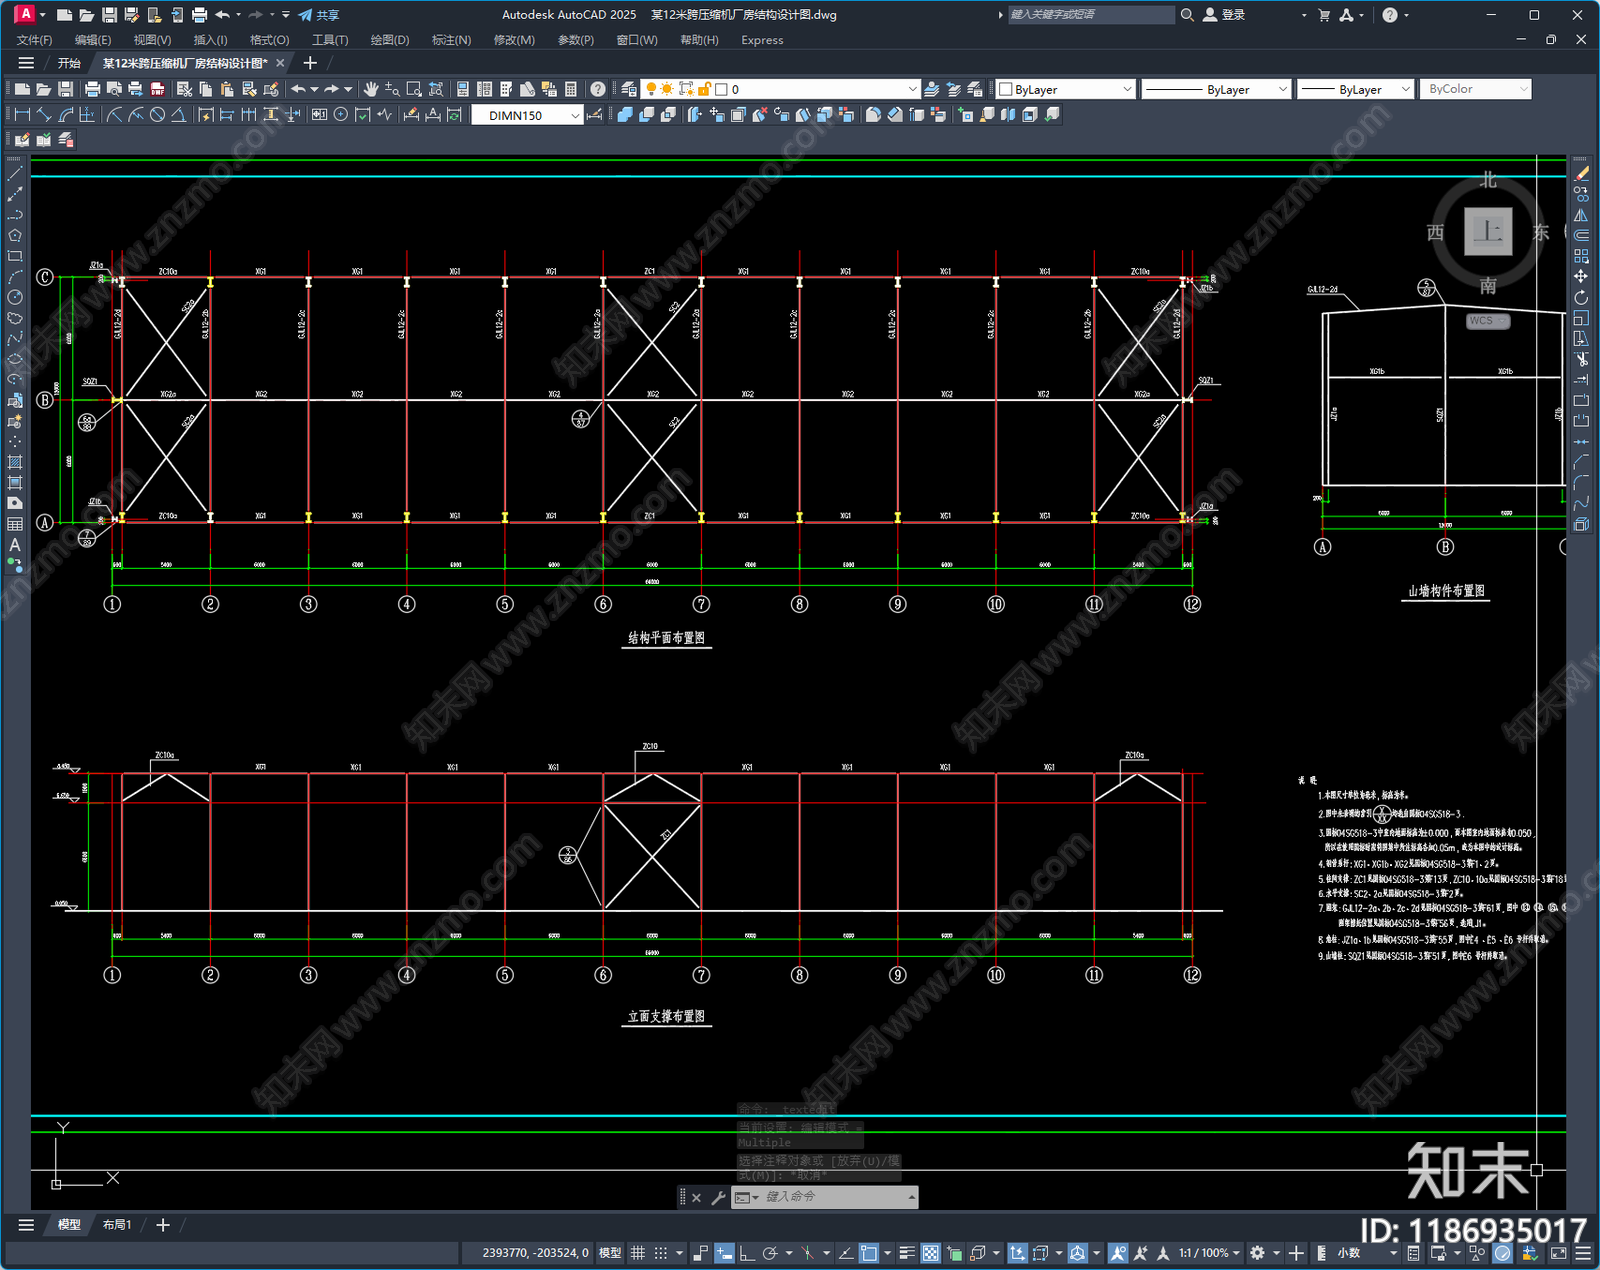Viewport: 1600px width, 1270px height.
Task: Toggle the drawing grid display
Action: coord(637,1253)
